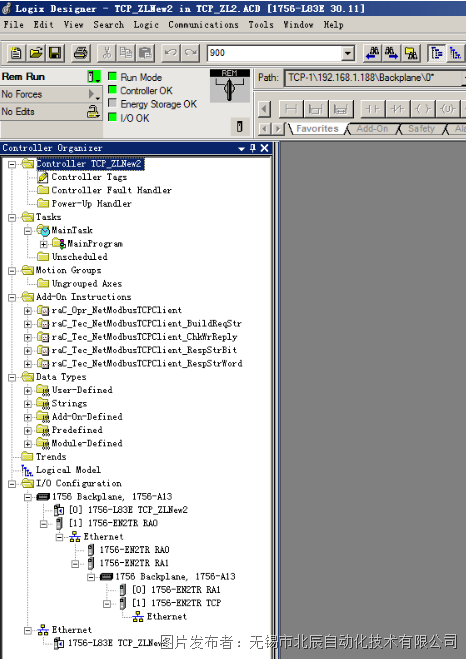Expand the MainProgram node
Image resolution: width=466 pixels, height=659 pixels.
[44, 244]
